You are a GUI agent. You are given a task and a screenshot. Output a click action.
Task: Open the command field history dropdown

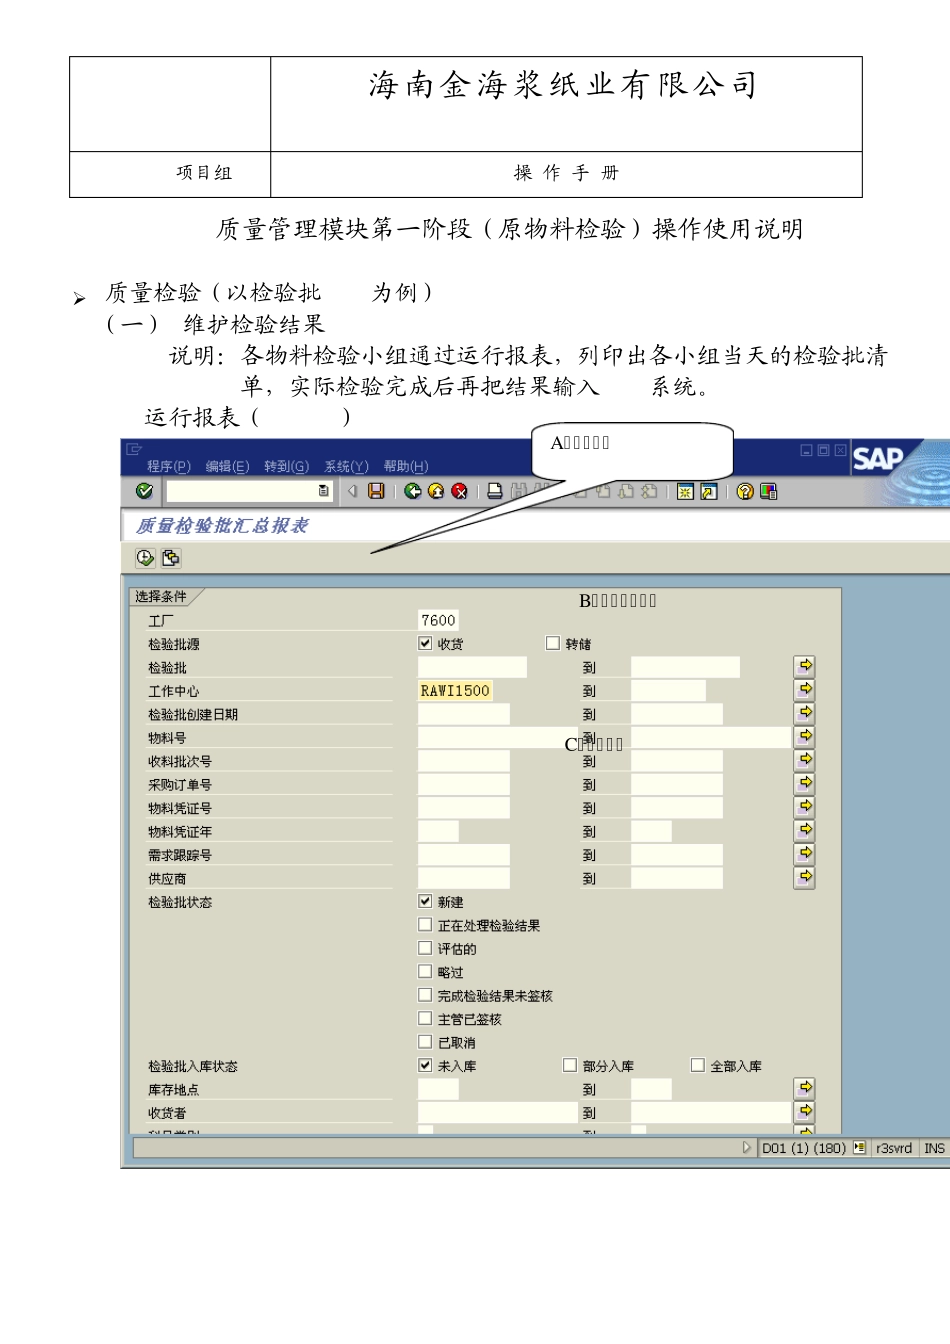(x=323, y=491)
